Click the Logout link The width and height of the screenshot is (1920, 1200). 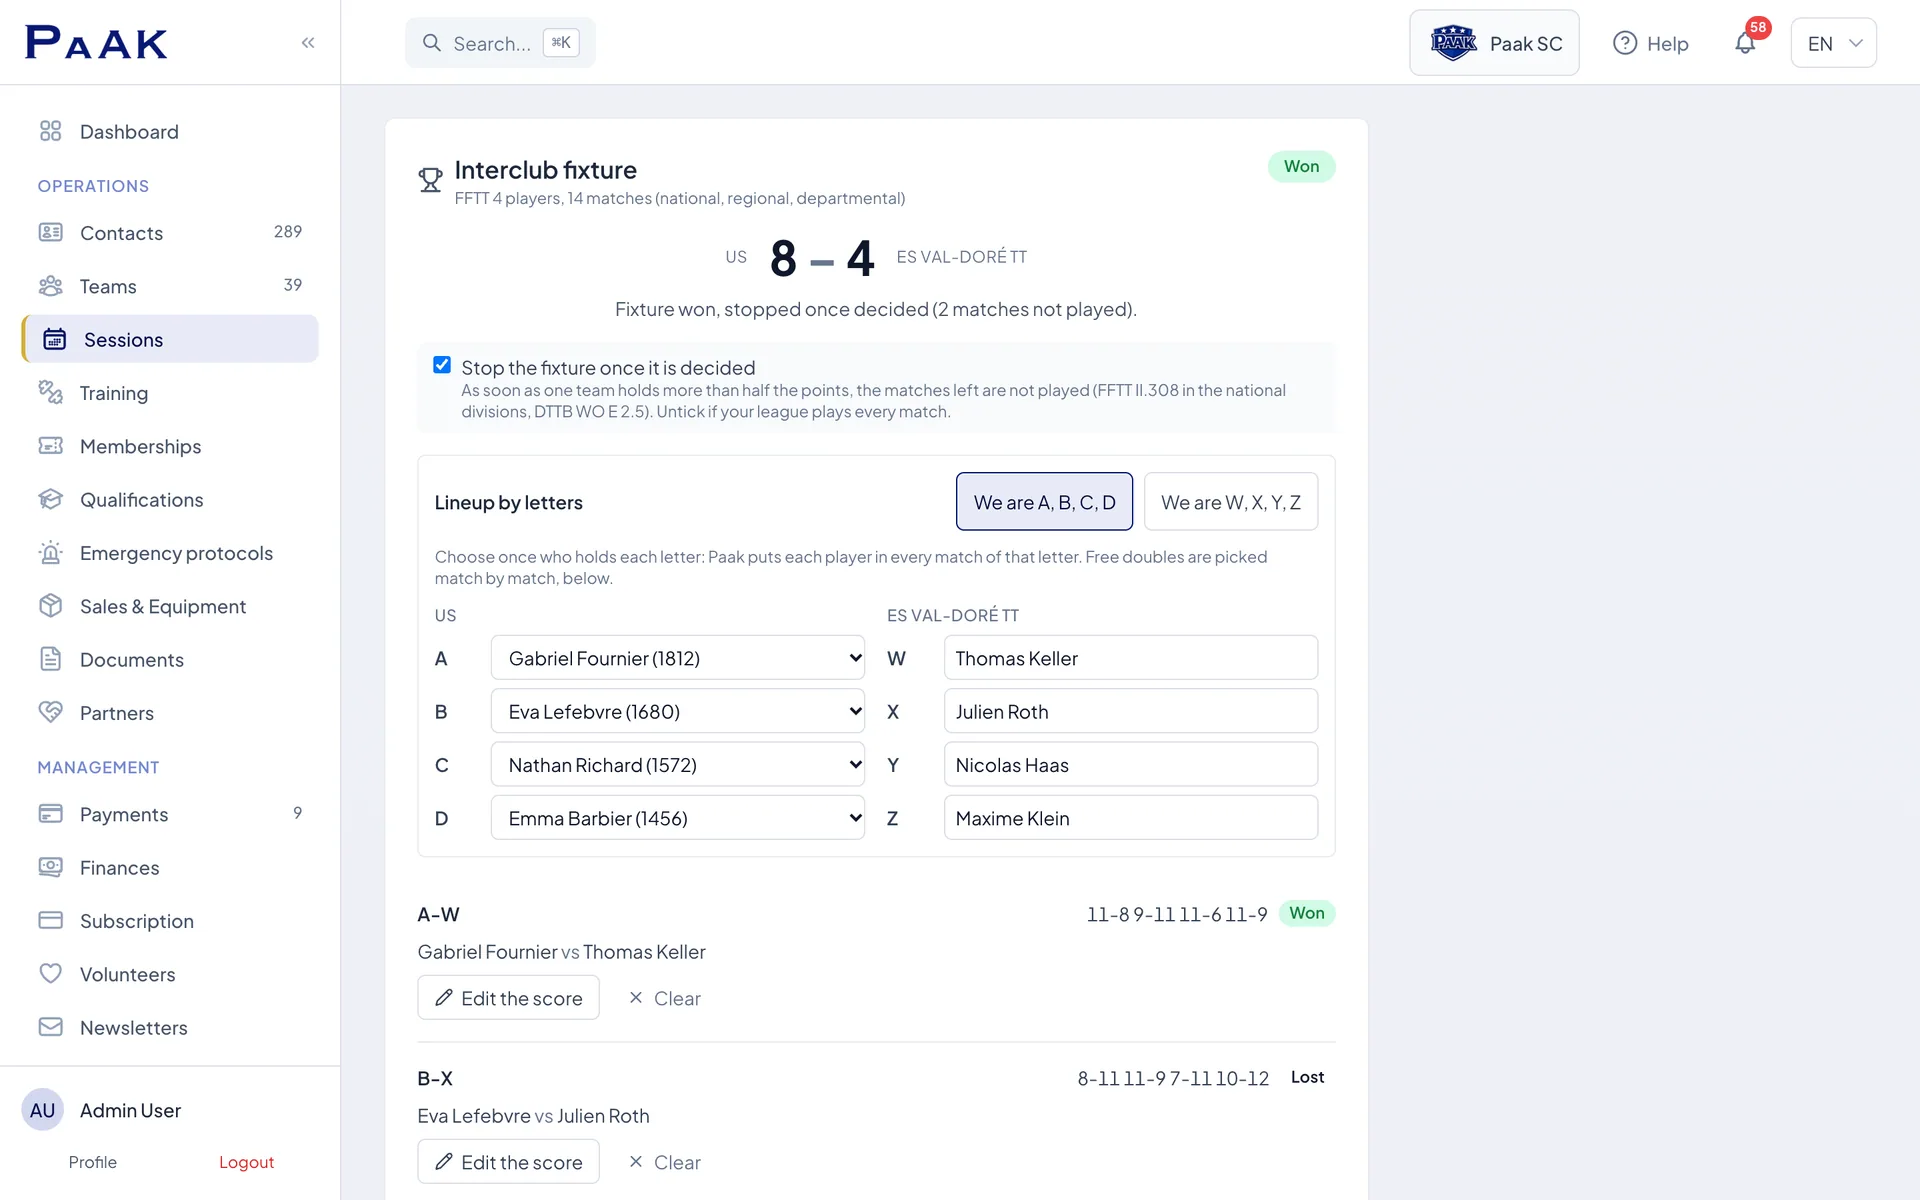click(246, 1162)
